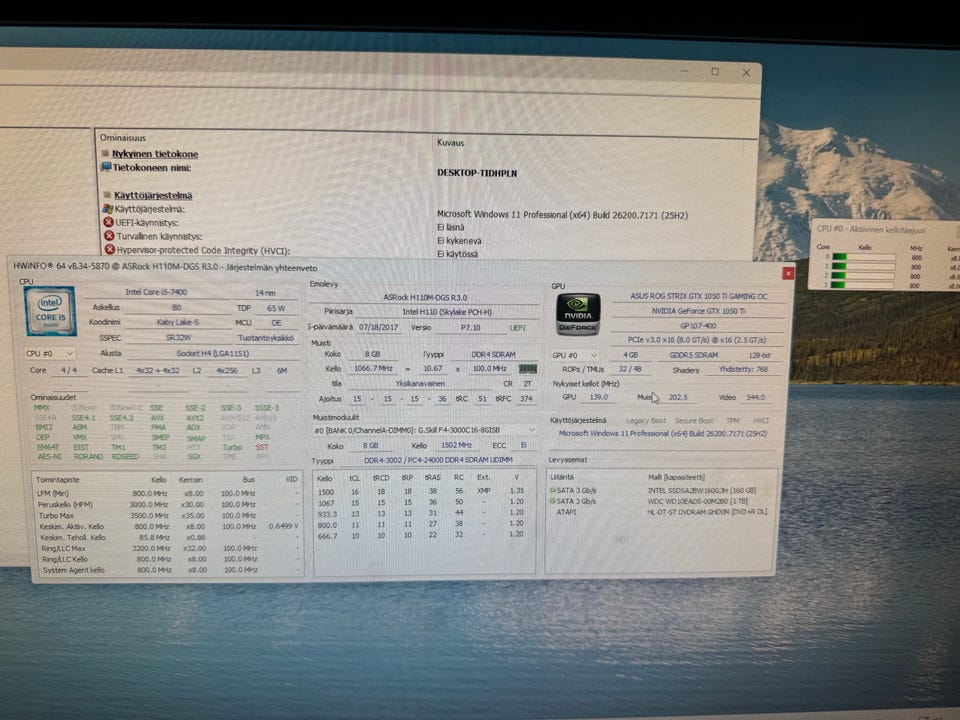Click the green memory module icon
960x720 pixels.
click(528, 369)
